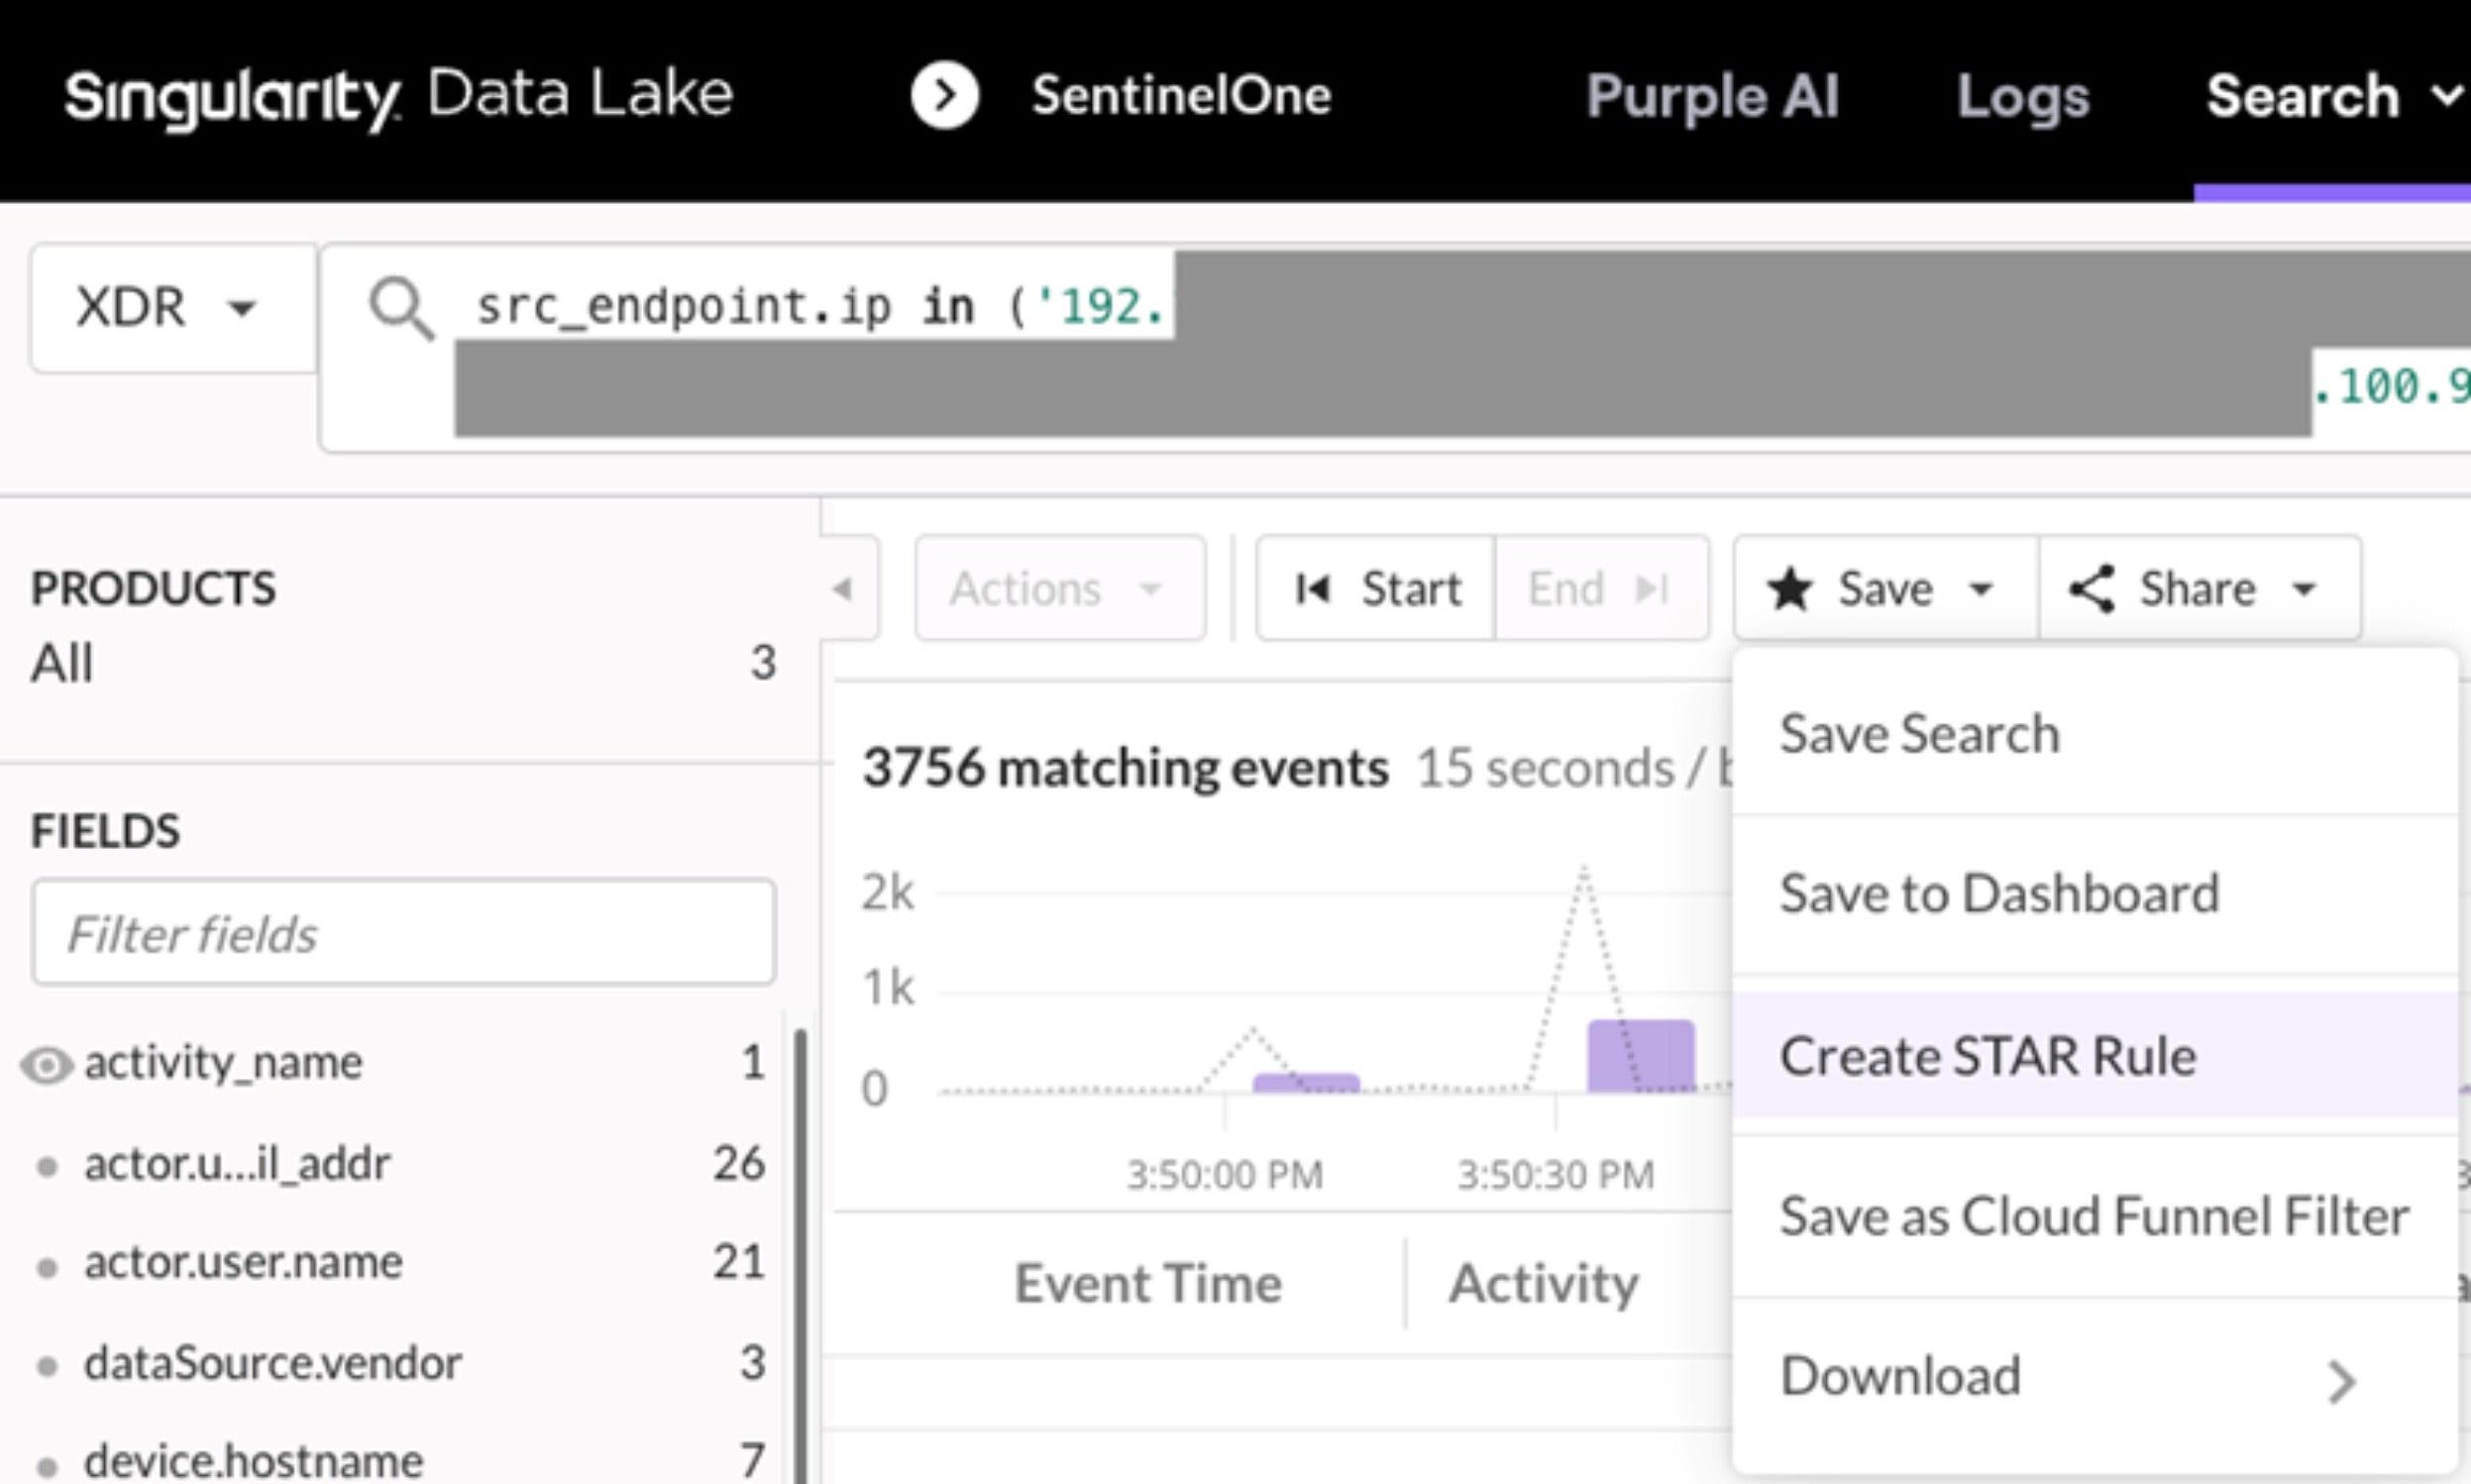The height and width of the screenshot is (1484, 2471).
Task: Toggle the dataSource.vendor field bullet
Action: point(46,1367)
